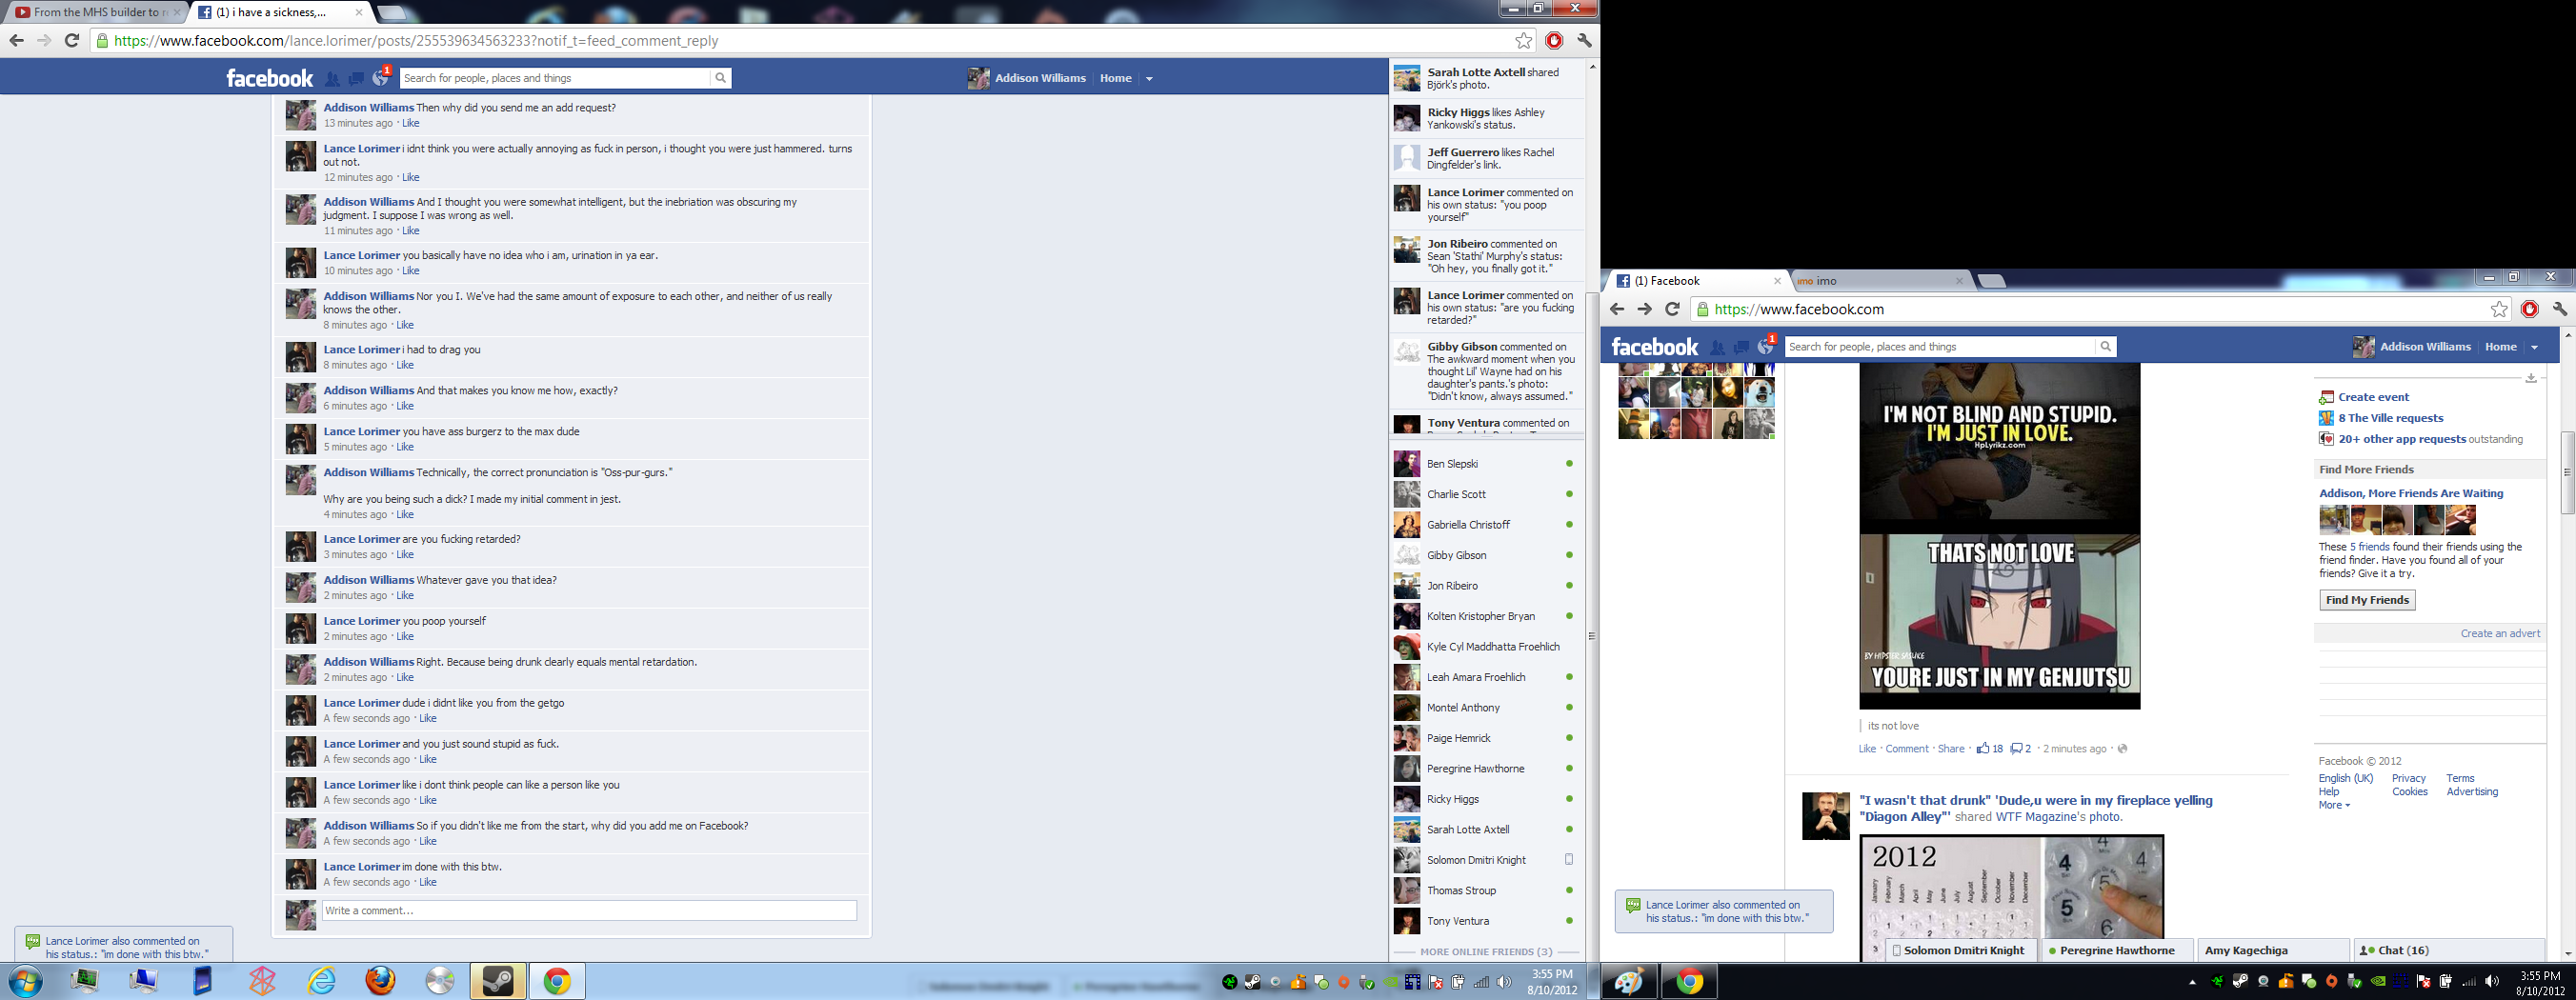Screen dimensions: 2576x1000
Task: Select the '(1) Facebook' tab
Action: pos(1698,281)
